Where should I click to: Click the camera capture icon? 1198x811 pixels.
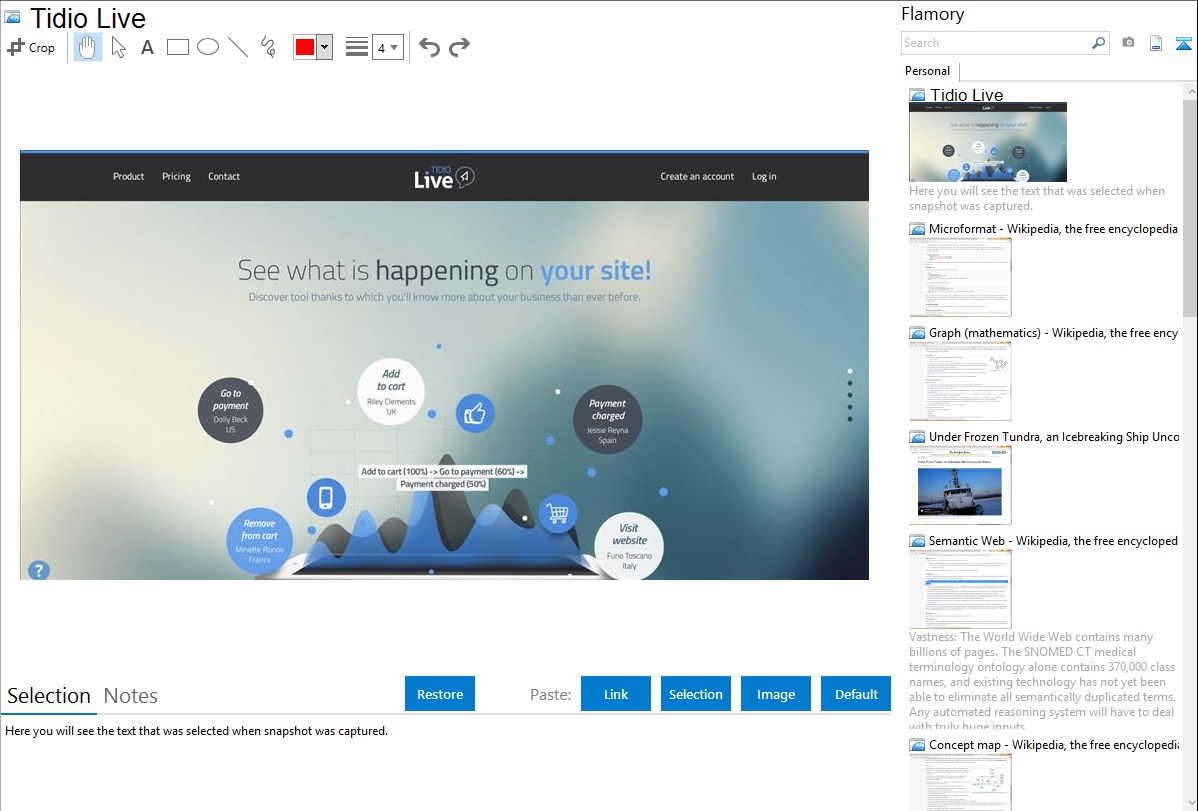pos(1128,43)
